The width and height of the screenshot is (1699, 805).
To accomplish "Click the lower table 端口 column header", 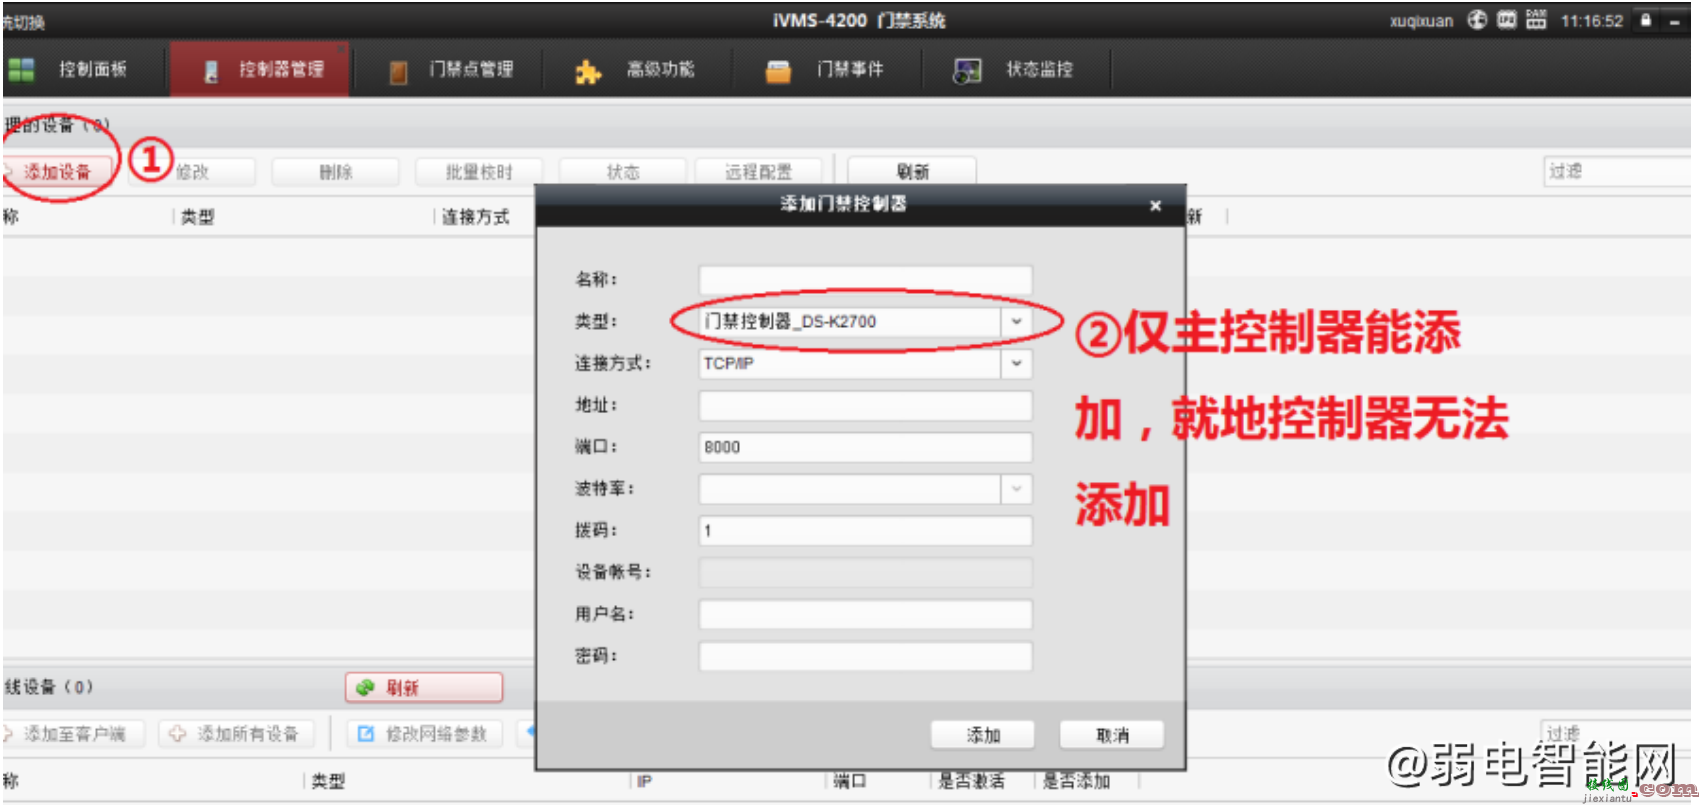I will 850,781.
